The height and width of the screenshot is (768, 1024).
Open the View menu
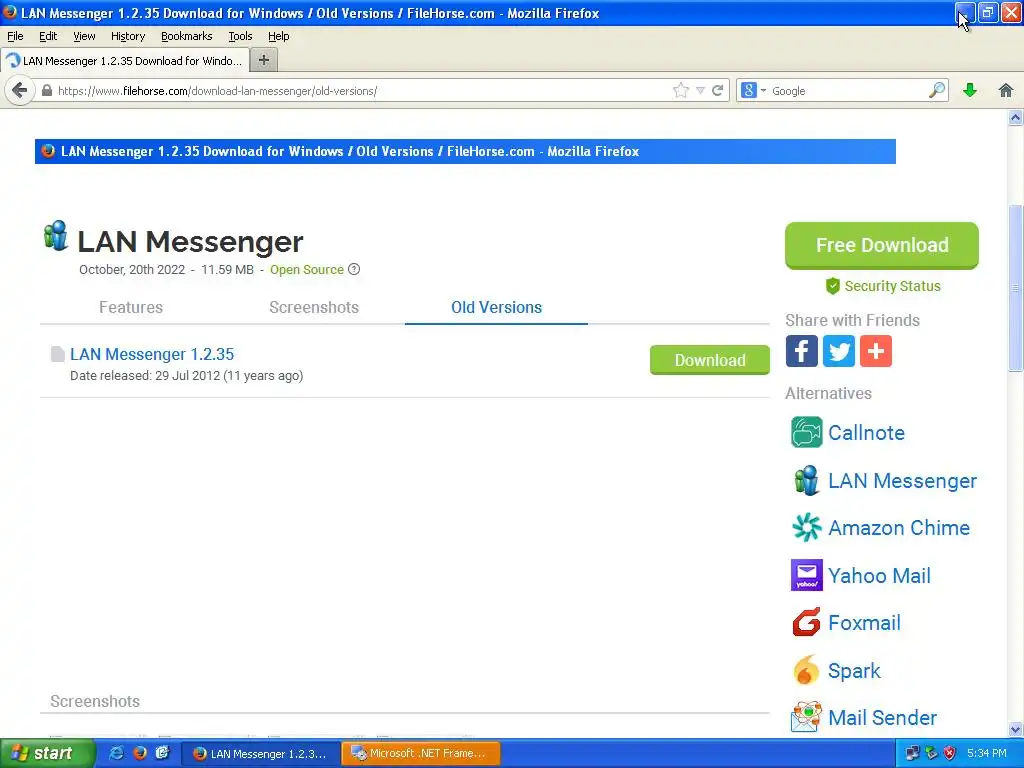point(84,36)
